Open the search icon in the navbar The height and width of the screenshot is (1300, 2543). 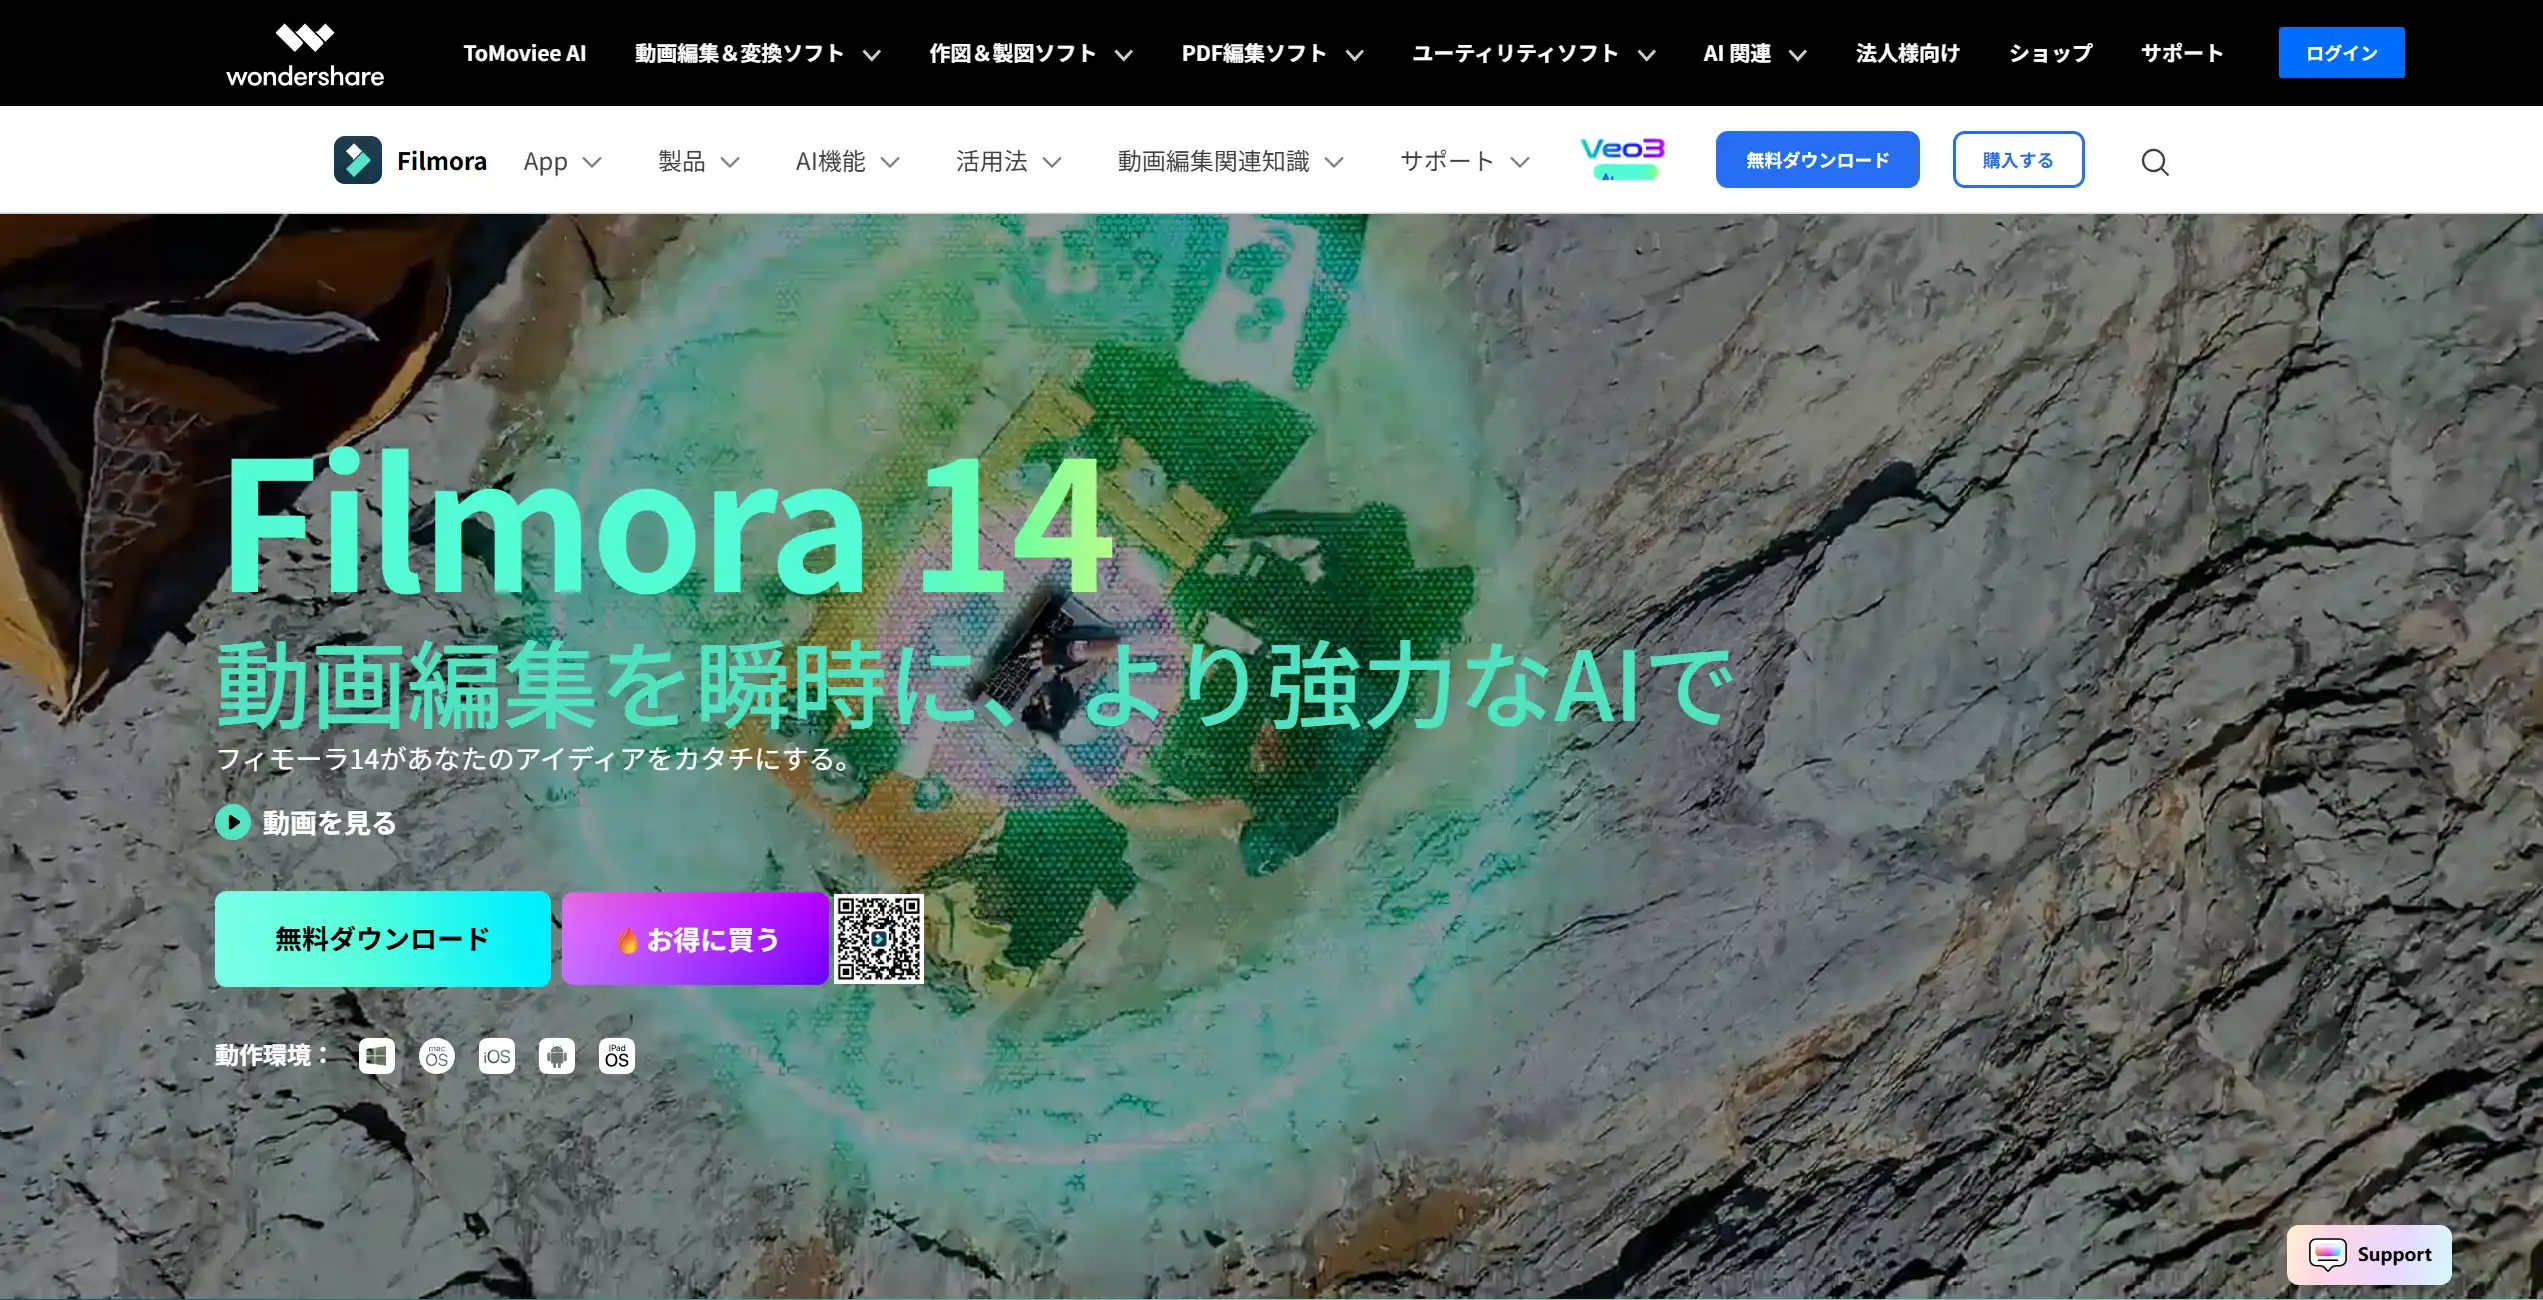(x=2156, y=161)
